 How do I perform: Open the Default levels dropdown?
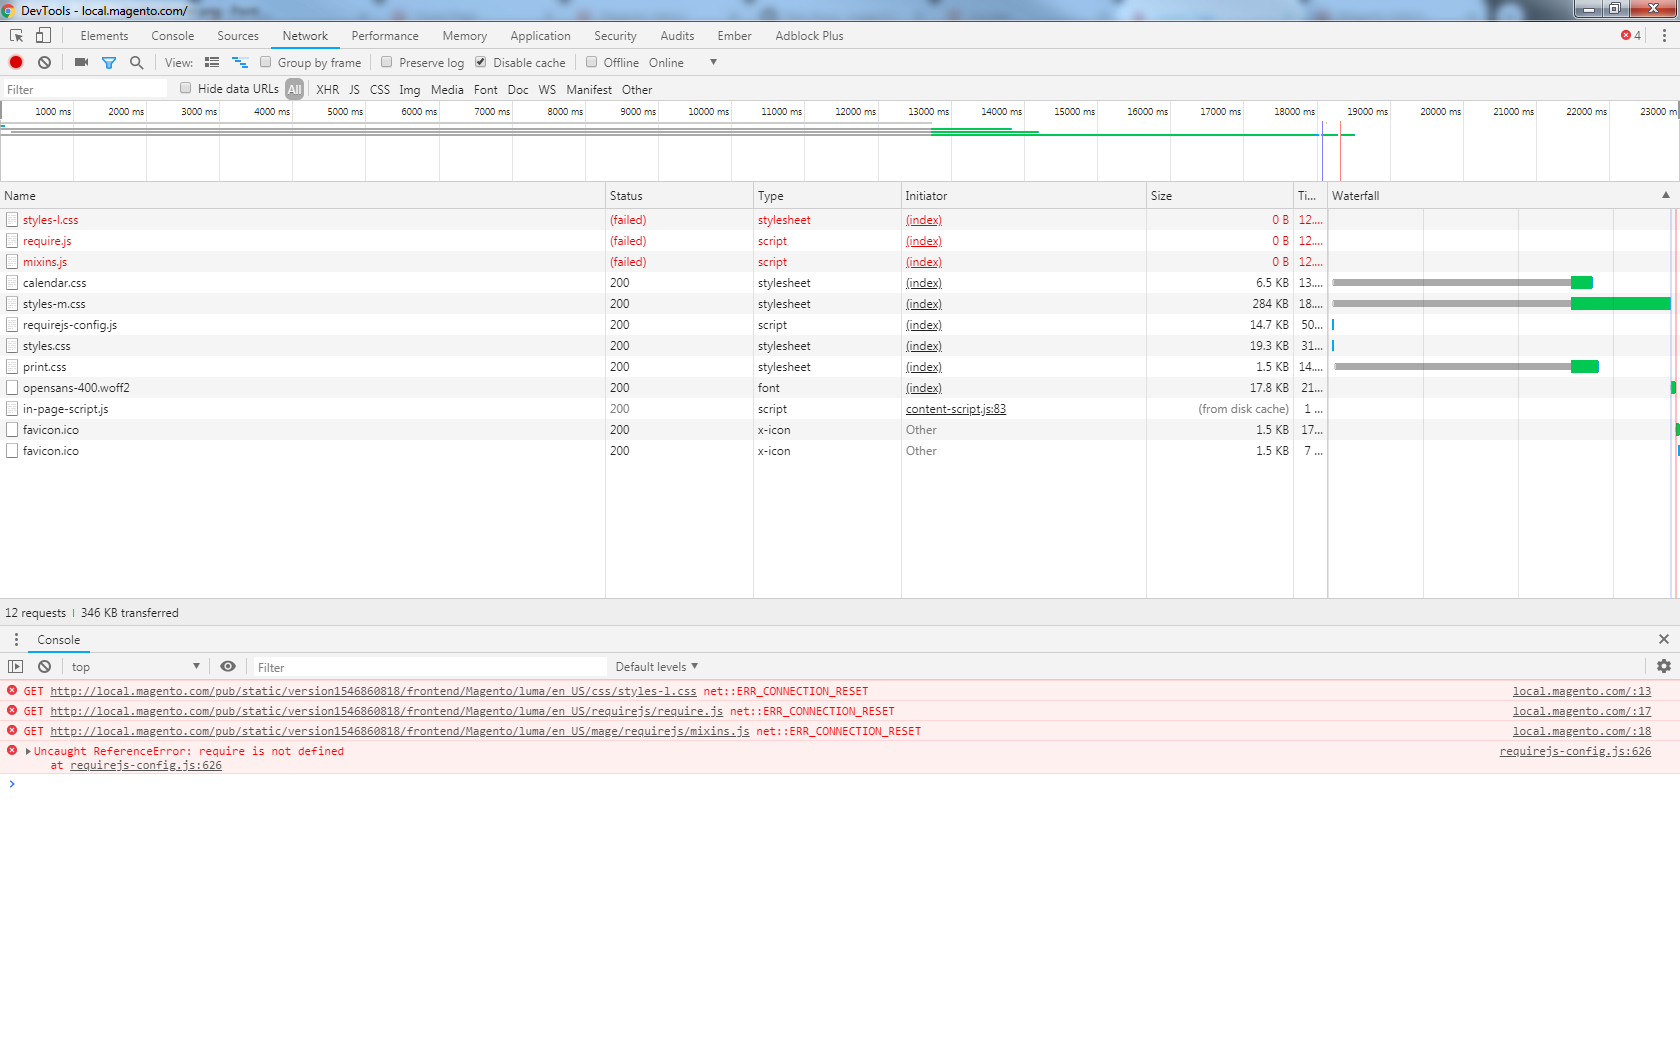[x=657, y=666]
